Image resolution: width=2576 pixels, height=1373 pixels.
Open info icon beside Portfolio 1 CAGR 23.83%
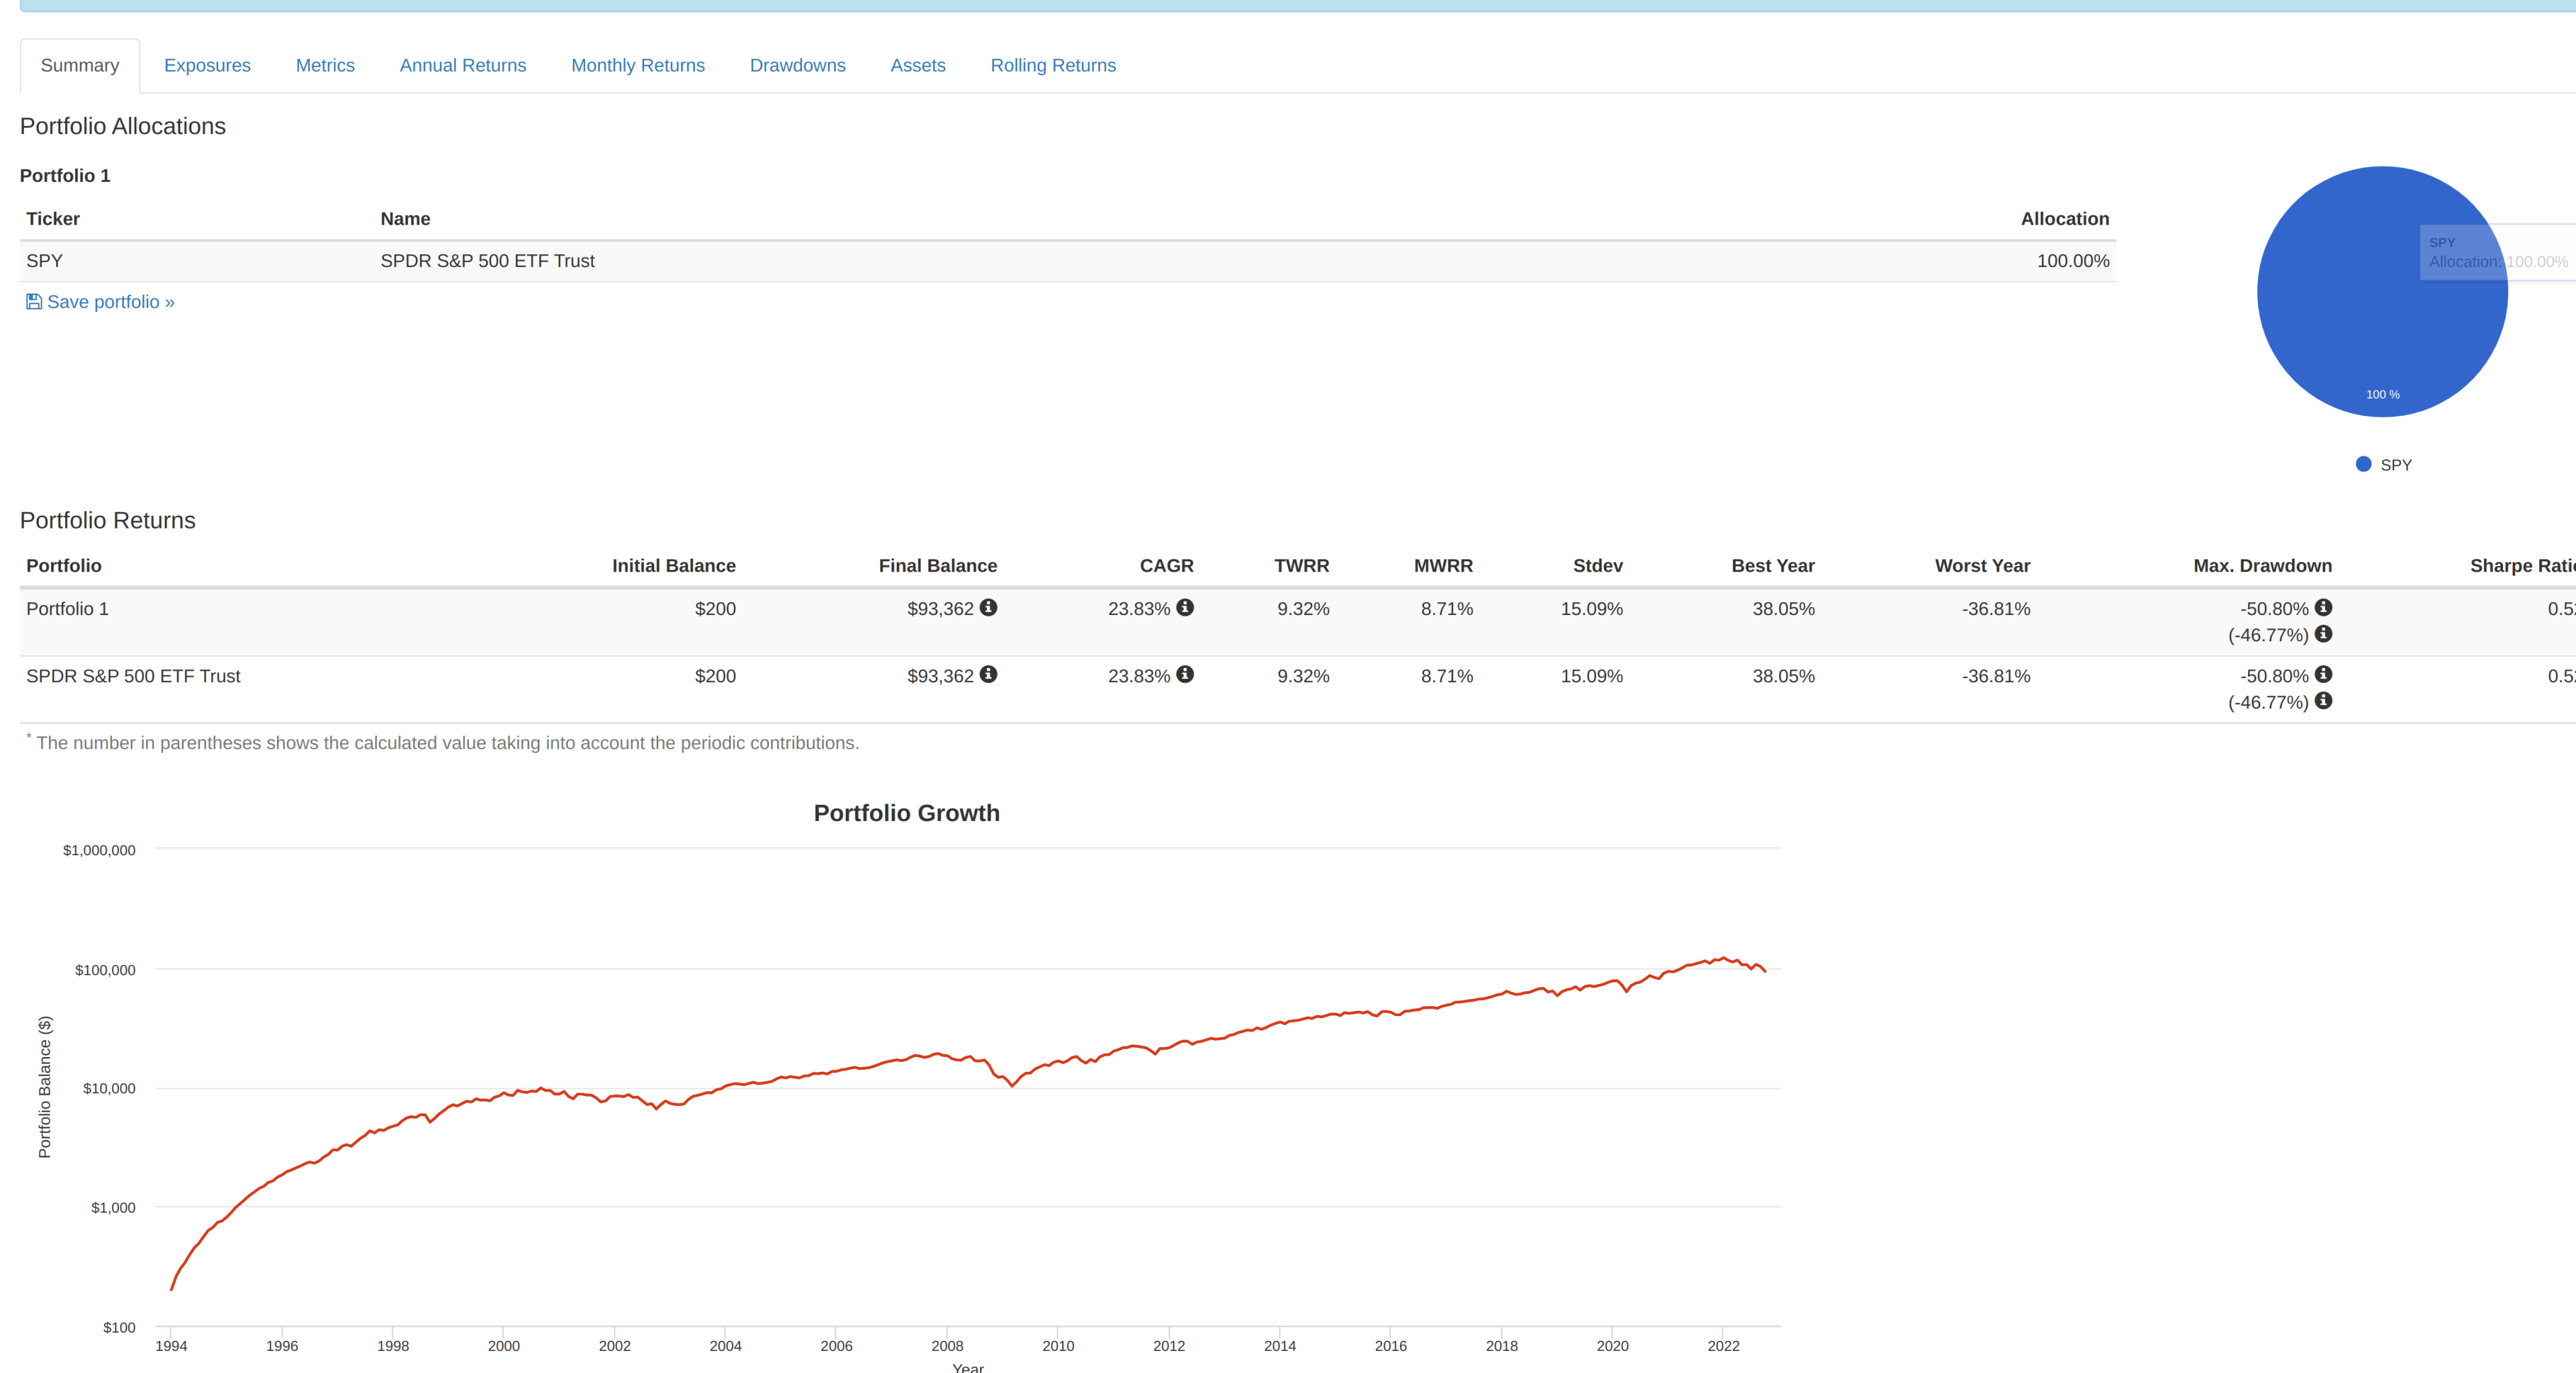[x=1185, y=607]
